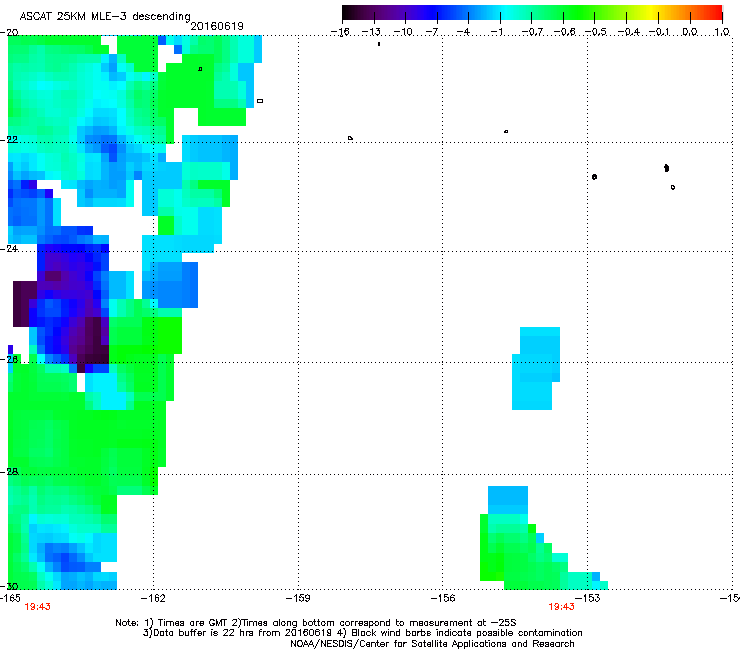Click the colorbar label '-0.6'
Image resolution: width=740 pixels, height=650 pixels.
point(564,32)
